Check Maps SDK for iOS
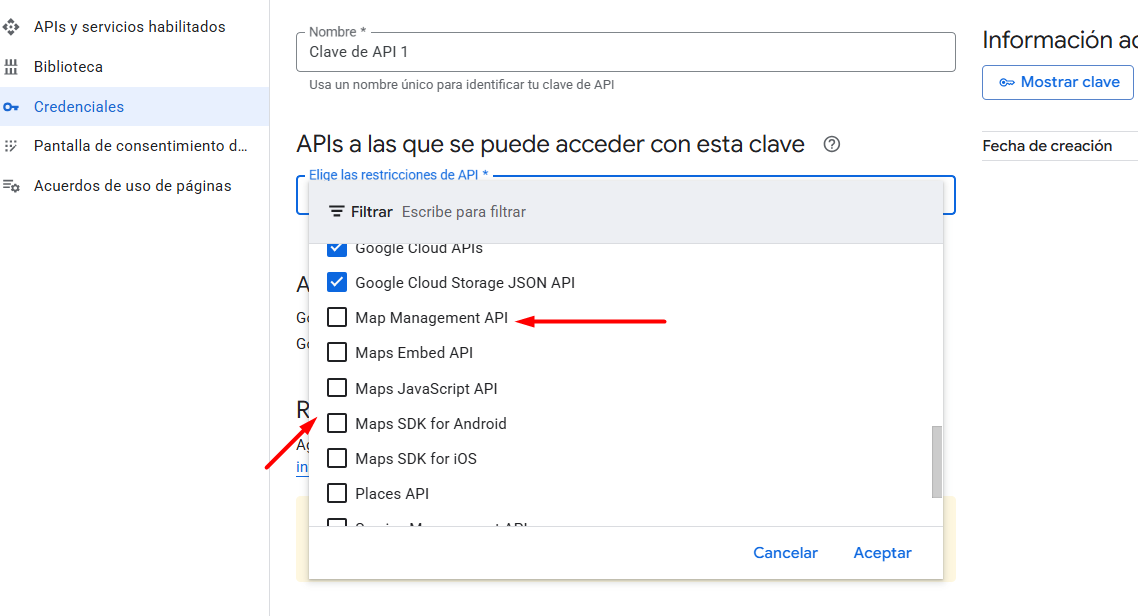Screen dimensions: 1138x616 [x=337, y=458]
